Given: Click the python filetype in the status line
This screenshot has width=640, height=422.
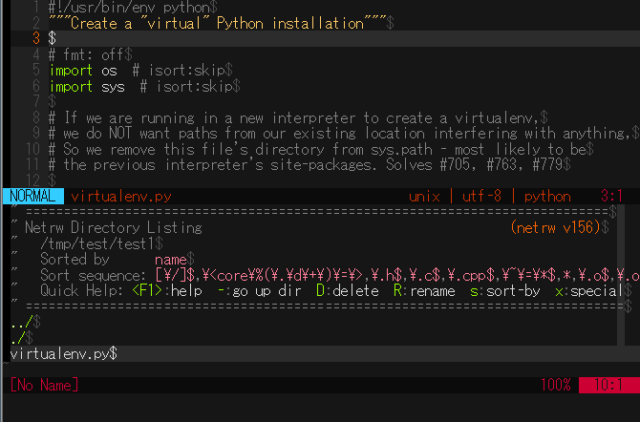Looking at the screenshot, I should [x=547, y=196].
